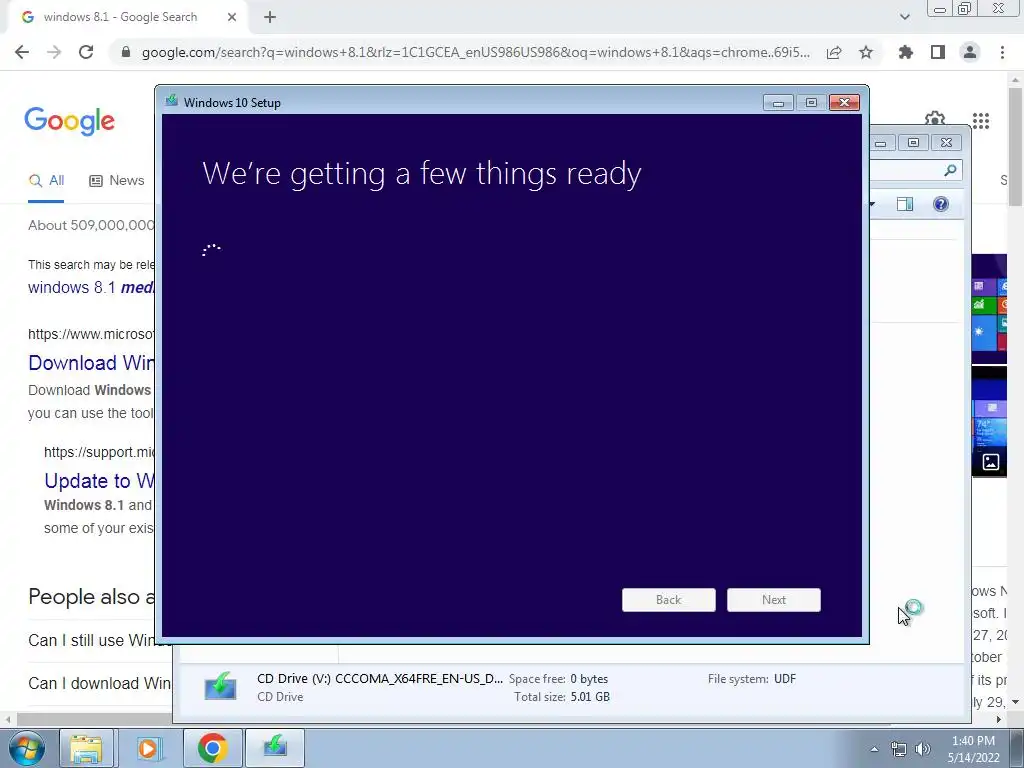Open Explorer view options dropdown arrow
The image size is (1024, 768).
point(873,204)
